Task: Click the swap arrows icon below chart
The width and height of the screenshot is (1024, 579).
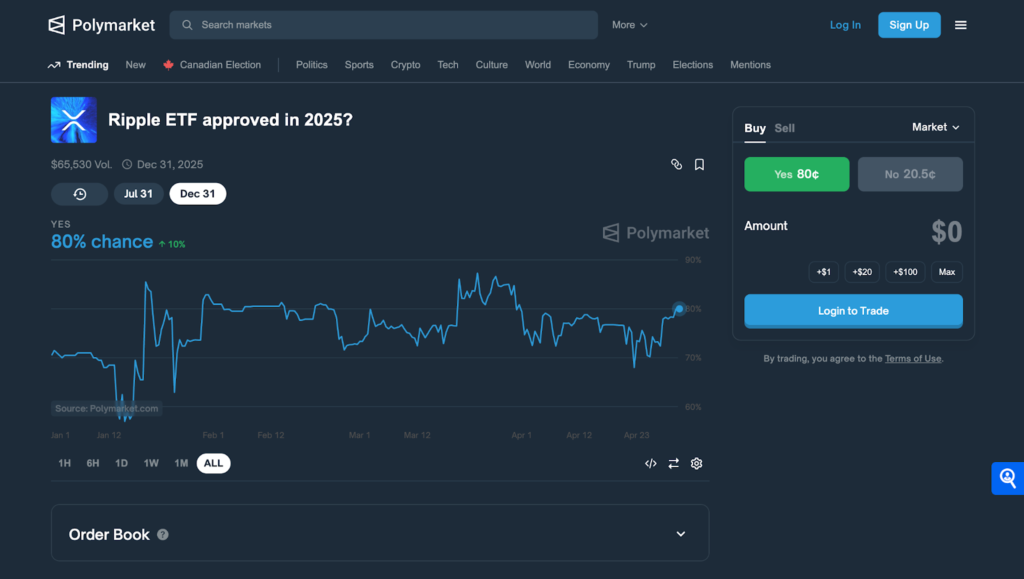Action: [x=673, y=463]
